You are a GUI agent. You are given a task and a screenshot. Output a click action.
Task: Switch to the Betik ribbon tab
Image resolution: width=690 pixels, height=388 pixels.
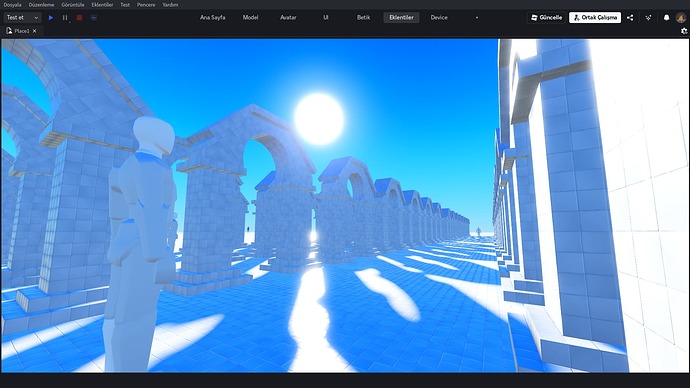363,18
